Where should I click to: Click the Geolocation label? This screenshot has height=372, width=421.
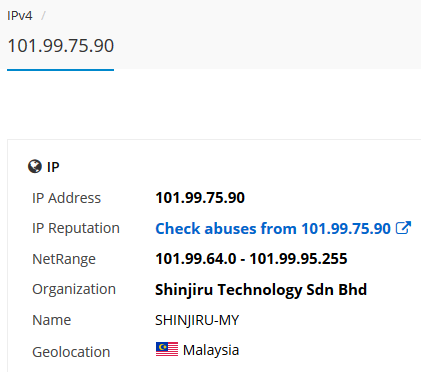[x=71, y=352]
